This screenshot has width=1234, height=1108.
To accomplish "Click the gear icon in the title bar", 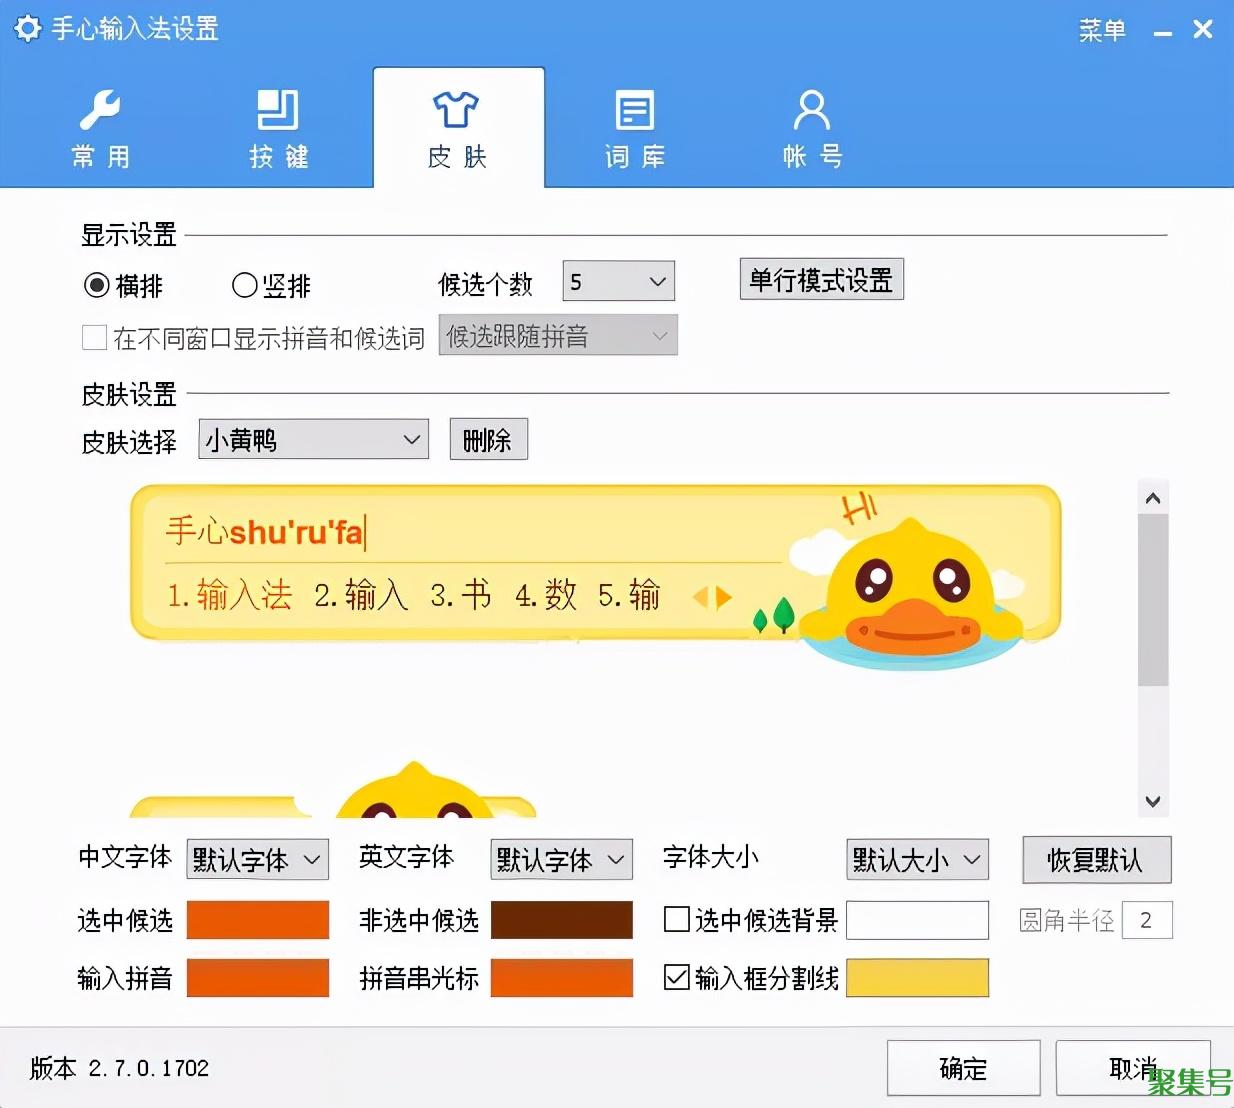I will (x=27, y=28).
